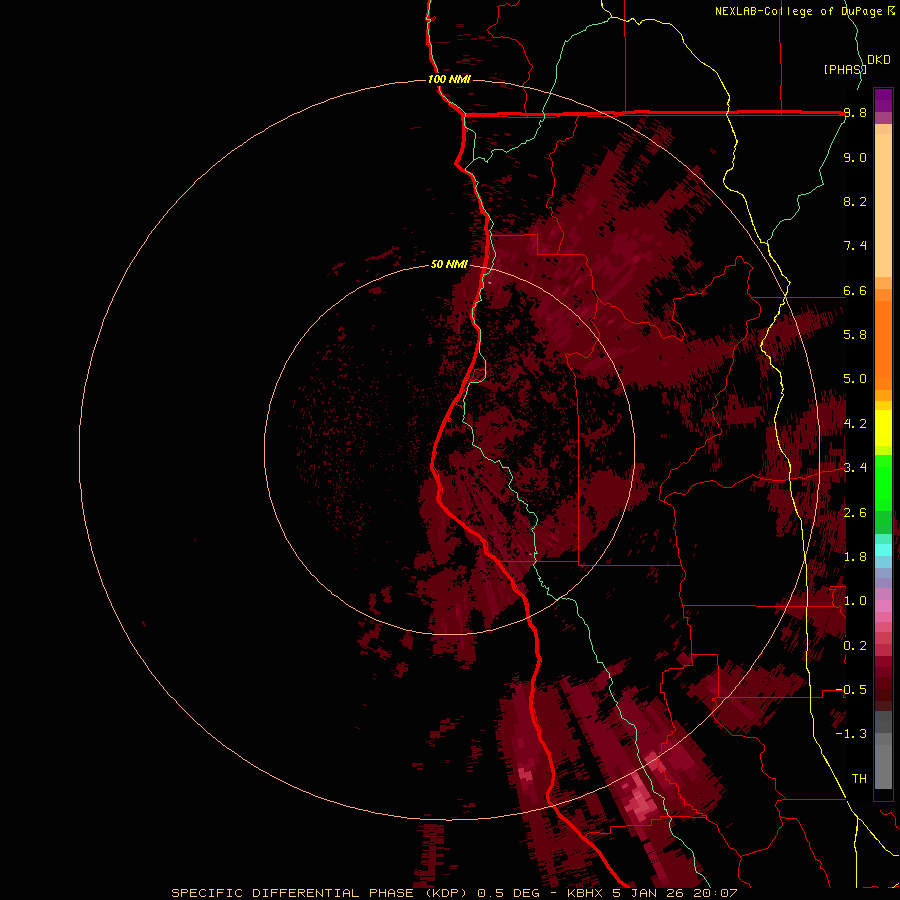Select the 2.6 scale label
This screenshot has width=900, height=900.
(855, 512)
